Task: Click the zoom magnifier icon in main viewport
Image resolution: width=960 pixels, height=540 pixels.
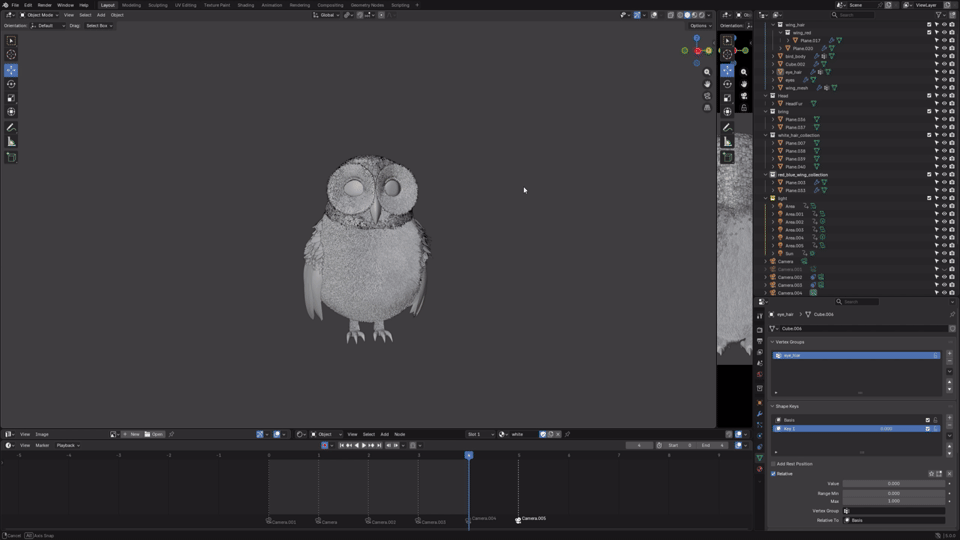Action: [x=707, y=72]
